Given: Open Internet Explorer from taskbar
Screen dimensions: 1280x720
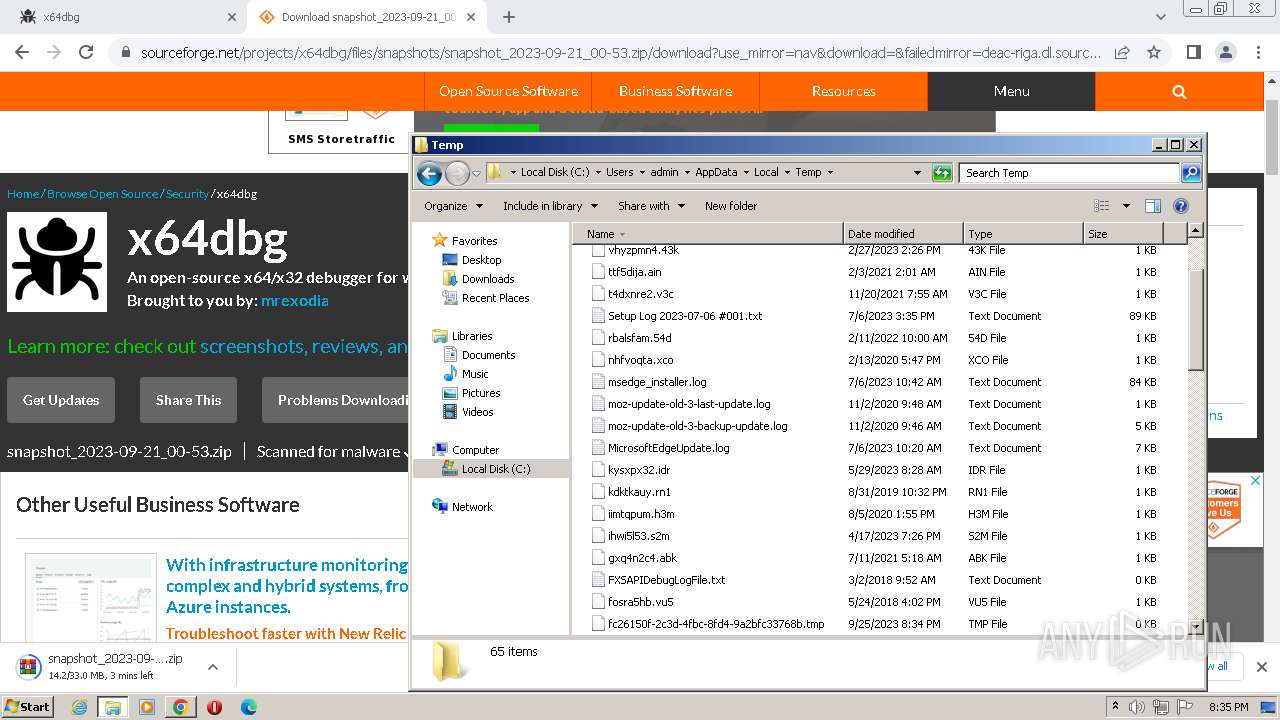Looking at the screenshot, I should tap(79, 707).
